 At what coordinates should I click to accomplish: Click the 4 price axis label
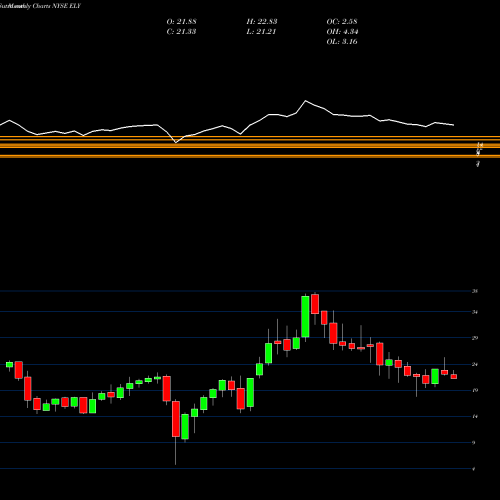click(474, 469)
